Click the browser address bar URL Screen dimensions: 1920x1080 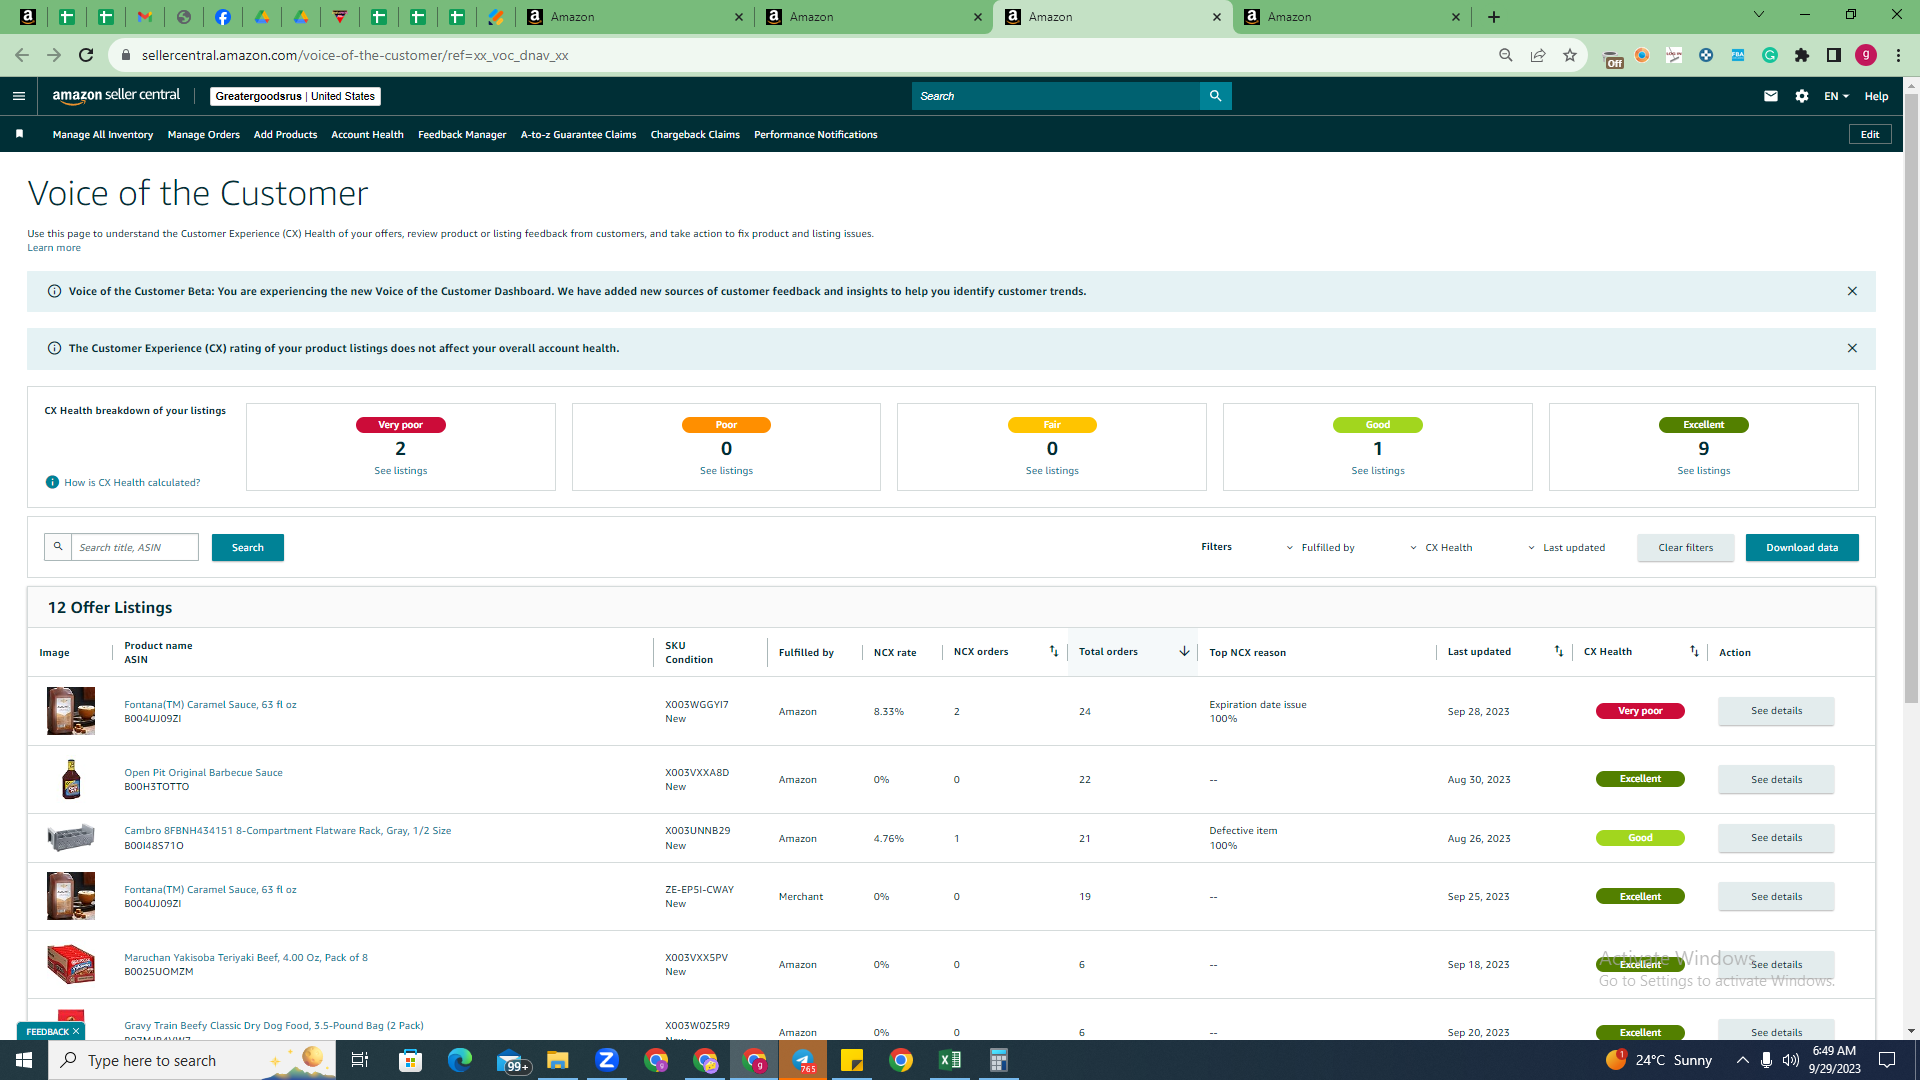coord(355,55)
